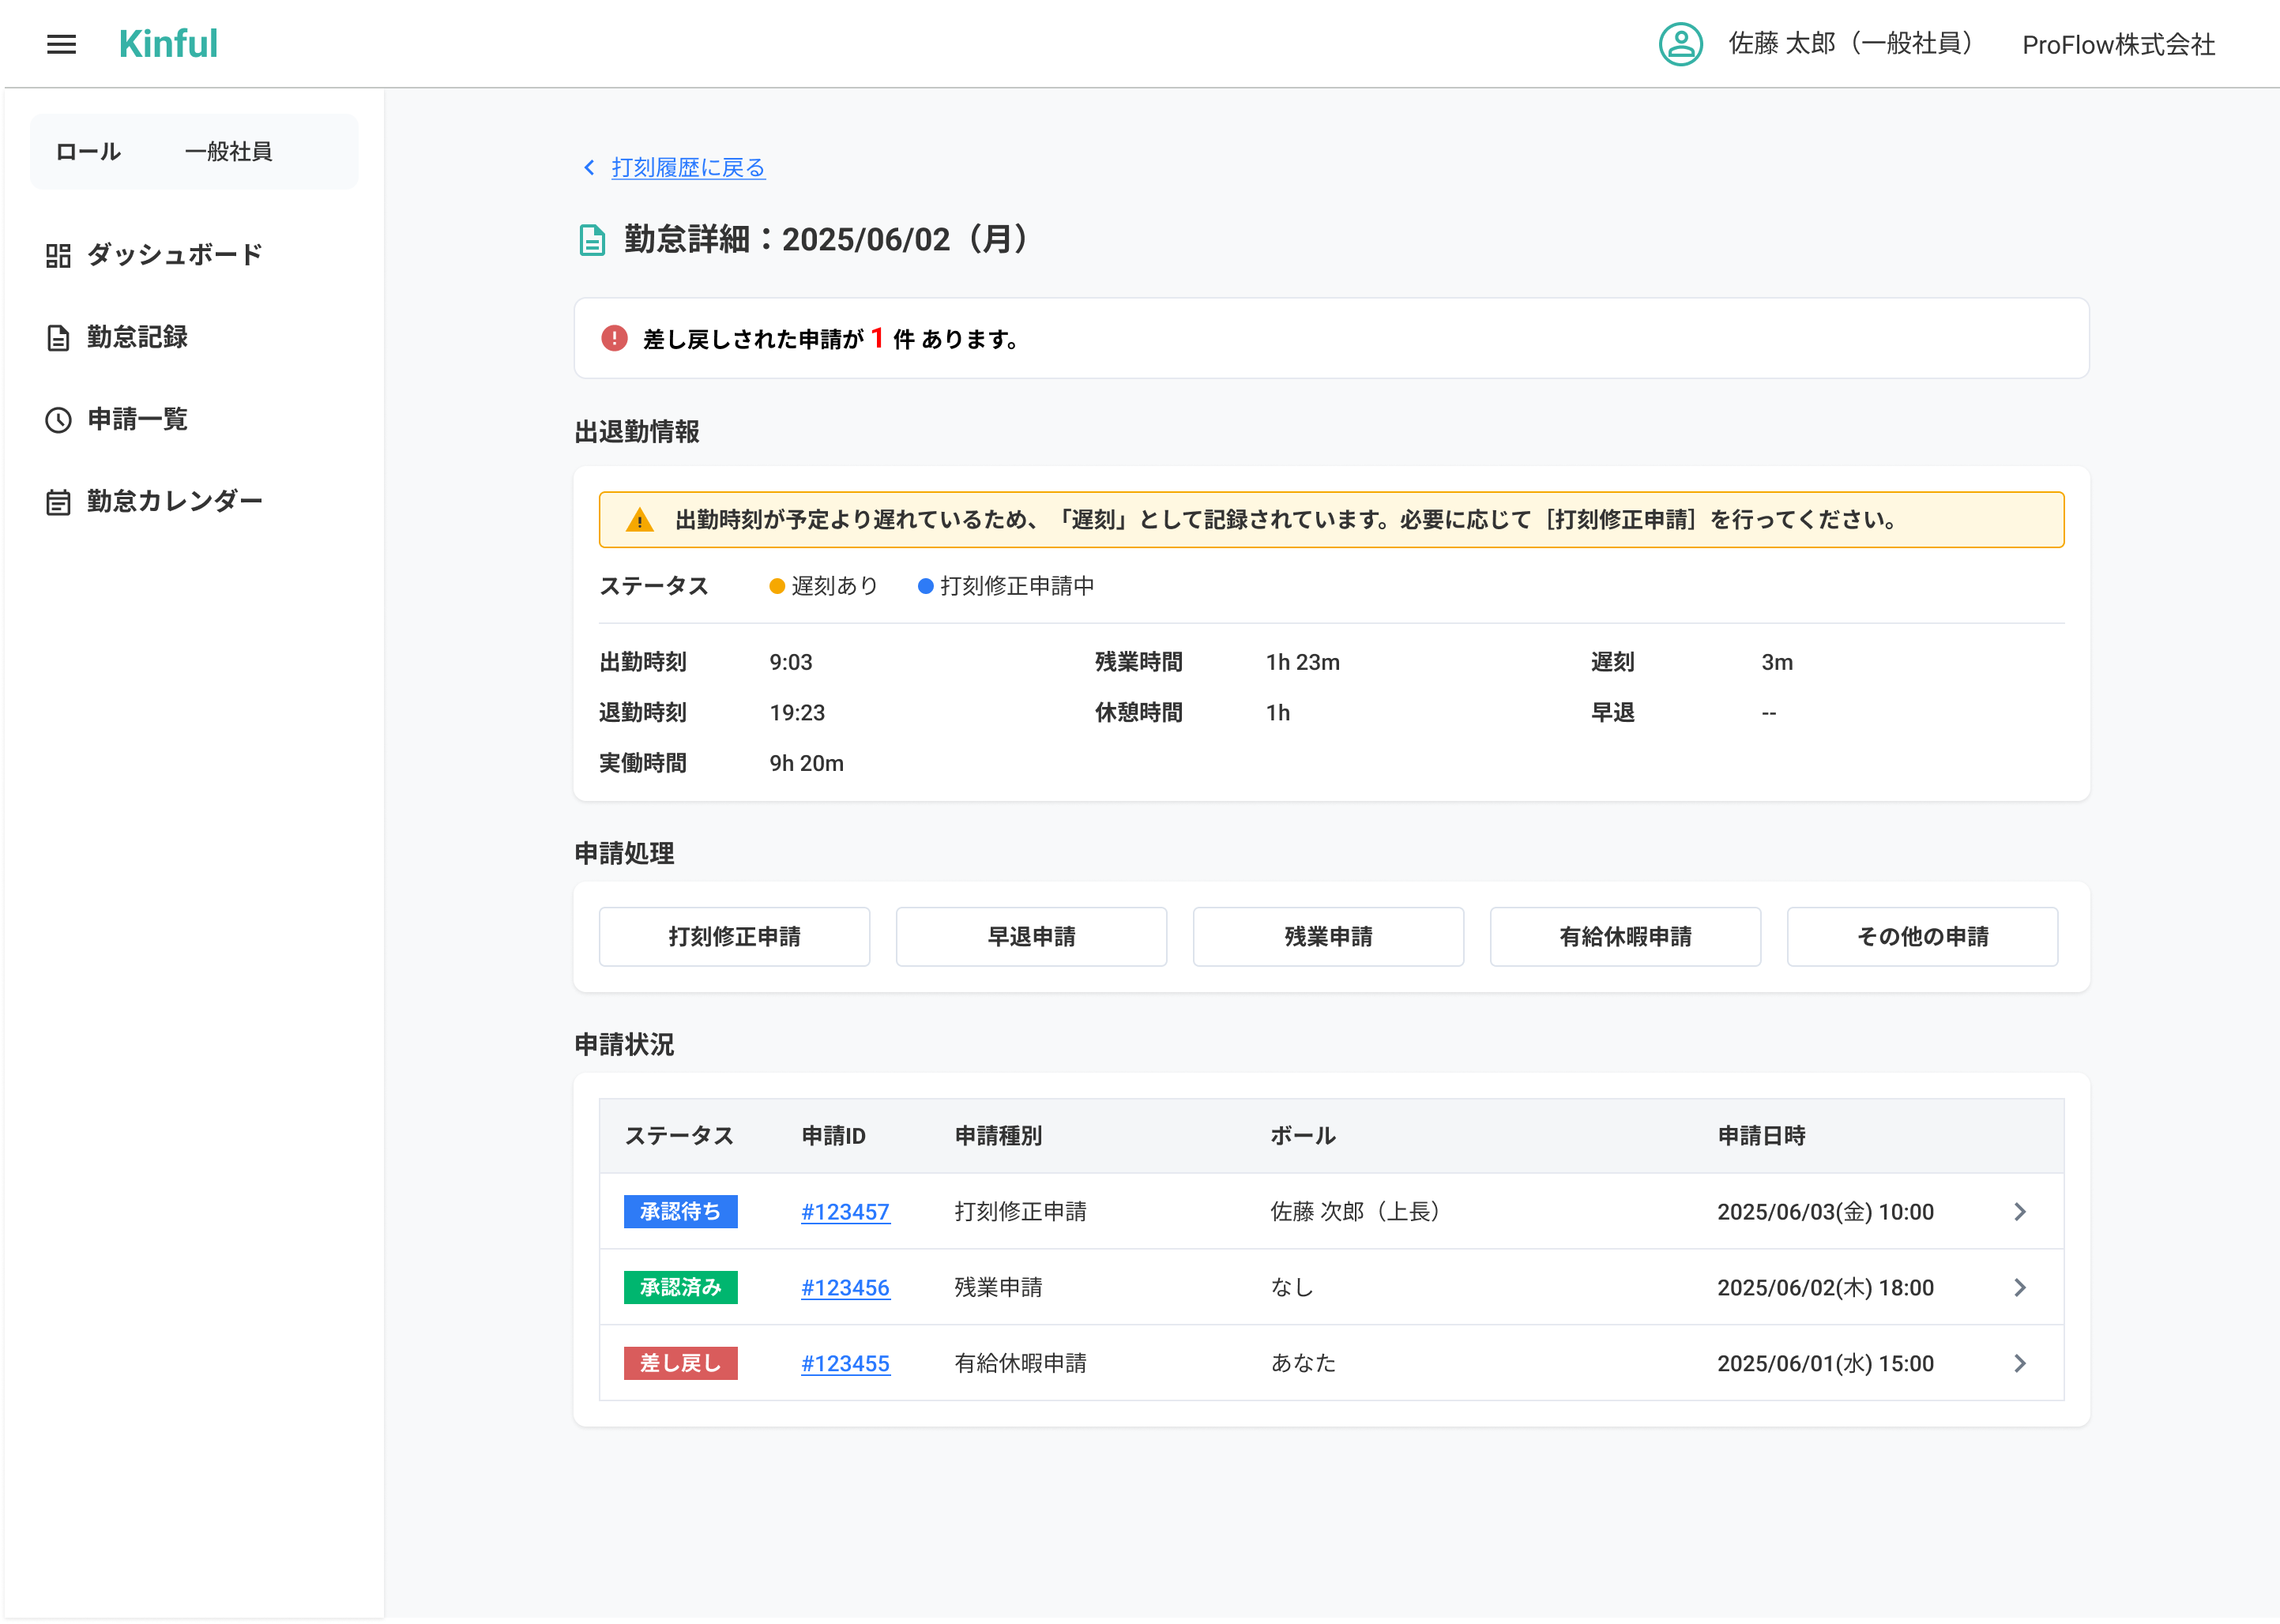Open application link #123455
The width and height of the screenshot is (2280, 1624).
tap(845, 1364)
